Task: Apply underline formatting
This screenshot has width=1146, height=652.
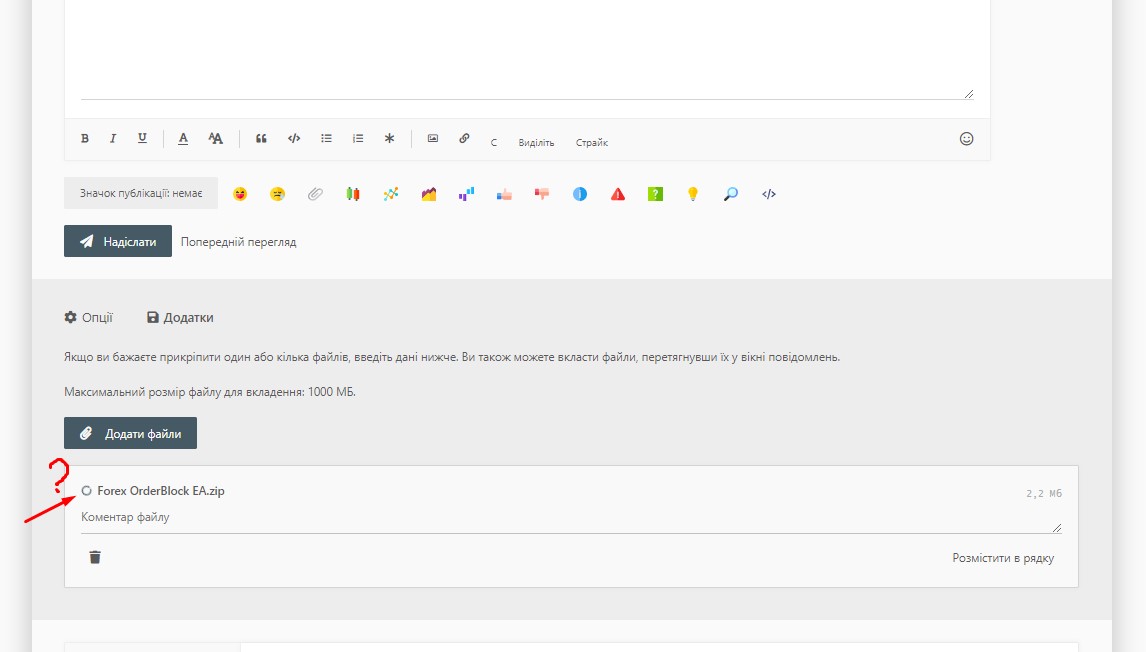Action: (x=142, y=138)
